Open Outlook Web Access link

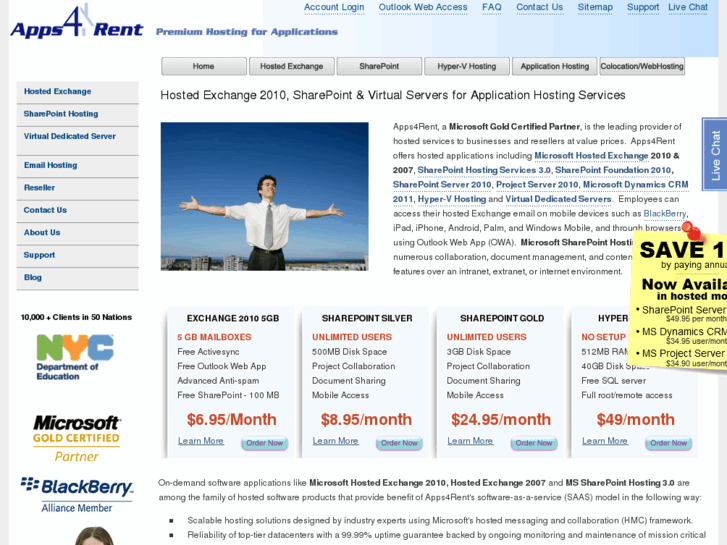(x=423, y=7)
